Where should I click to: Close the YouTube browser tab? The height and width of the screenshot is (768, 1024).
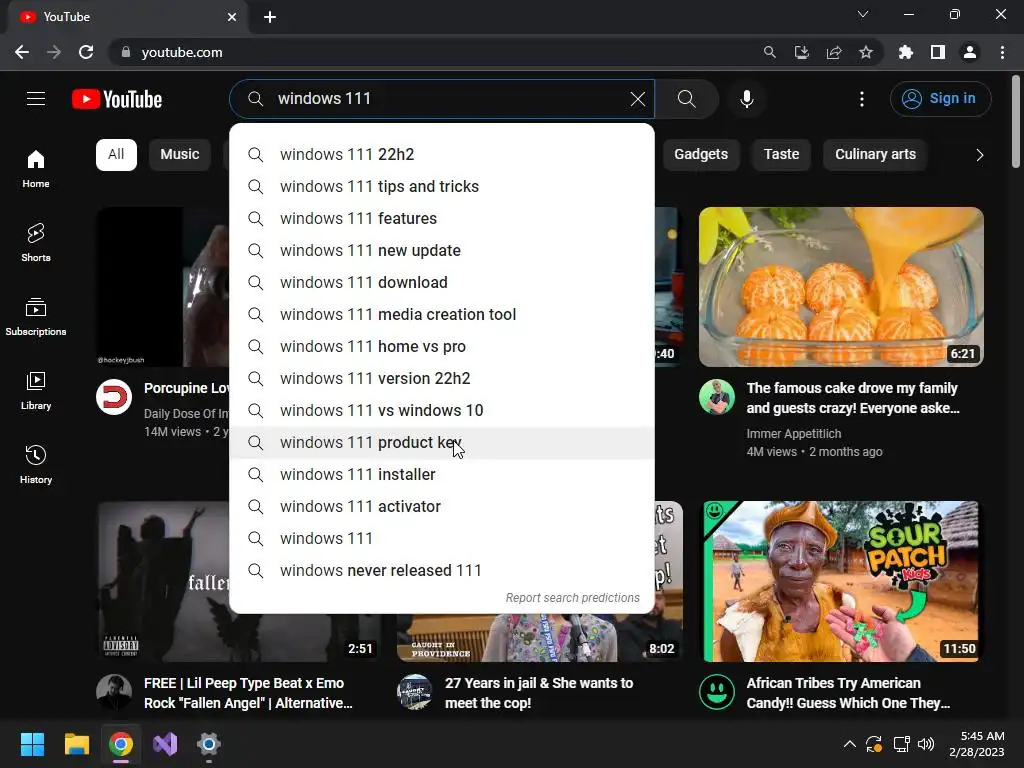(x=232, y=17)
